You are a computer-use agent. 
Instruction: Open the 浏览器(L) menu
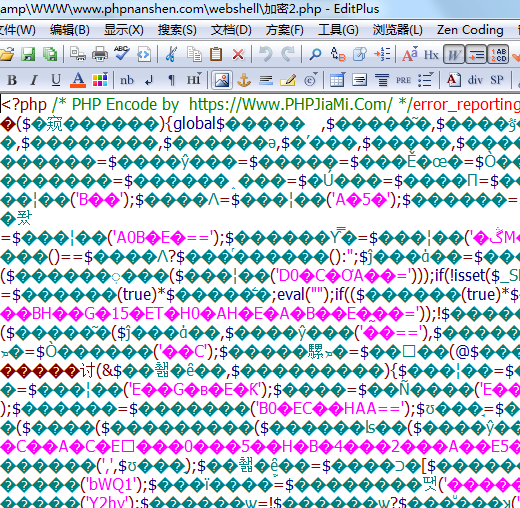pyautogui.click(x=397, y=30)
